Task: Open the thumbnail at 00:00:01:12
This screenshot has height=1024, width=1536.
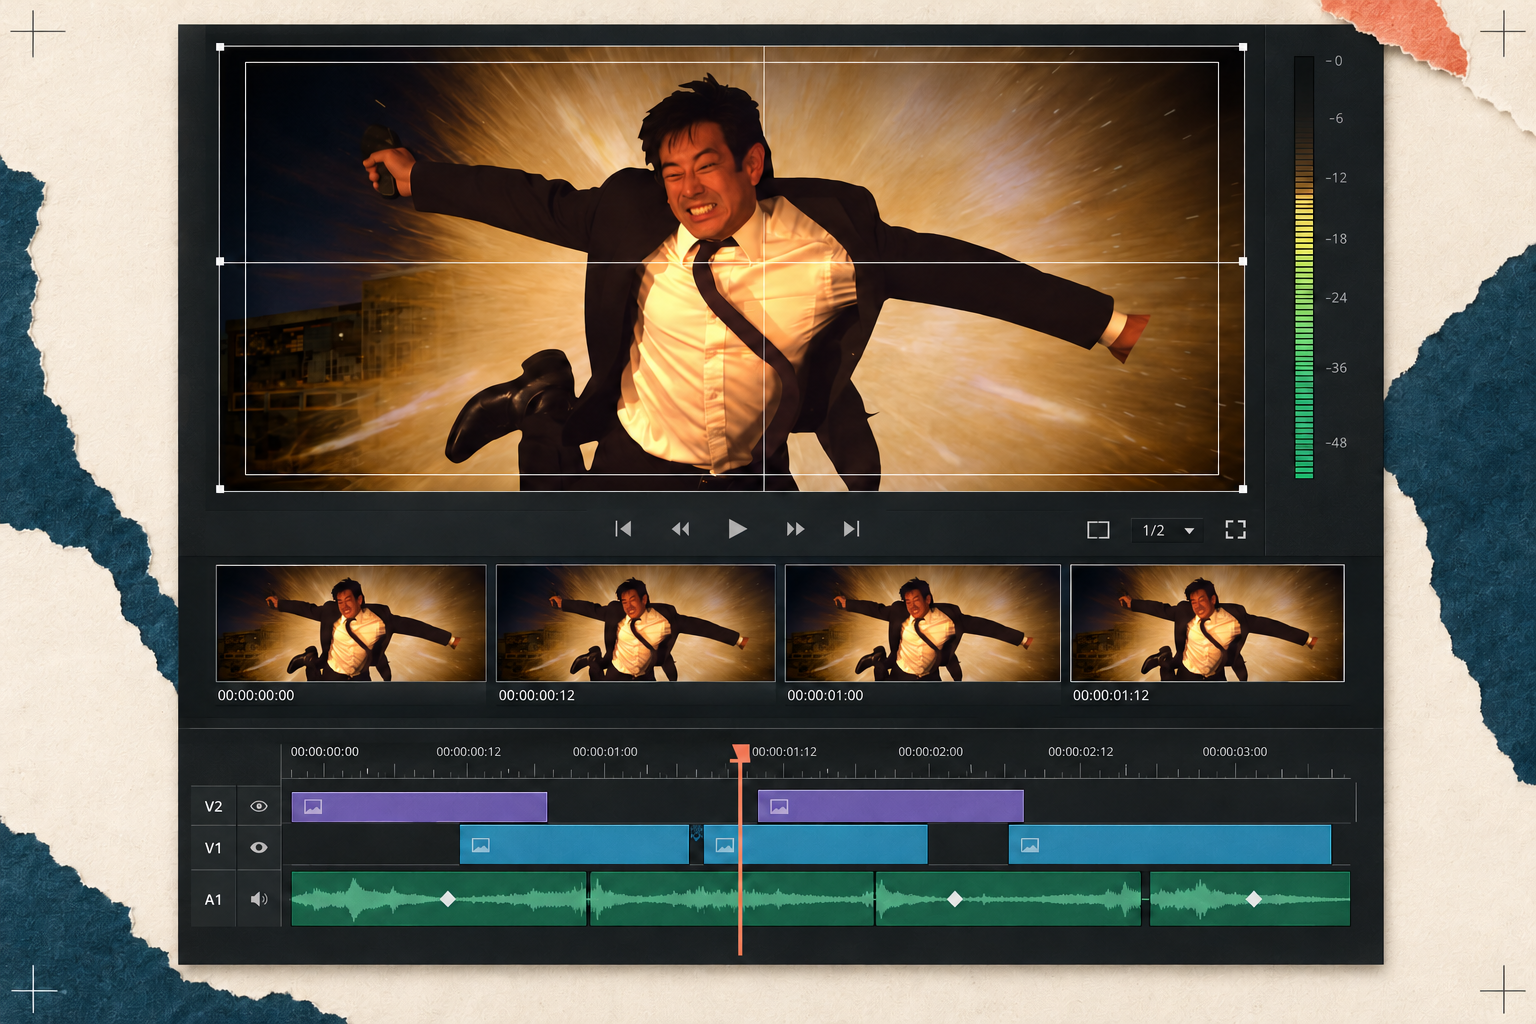Action: (1207, 623)
